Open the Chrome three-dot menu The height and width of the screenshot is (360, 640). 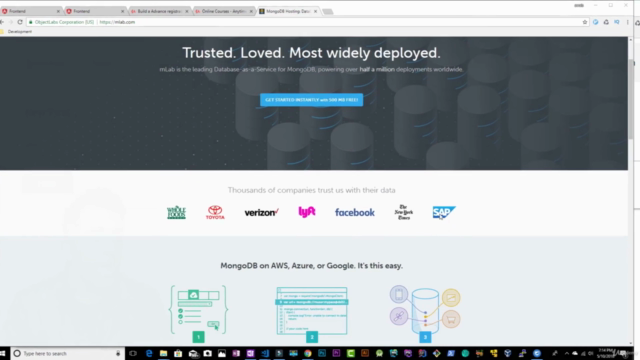click(x=628, y=22)
